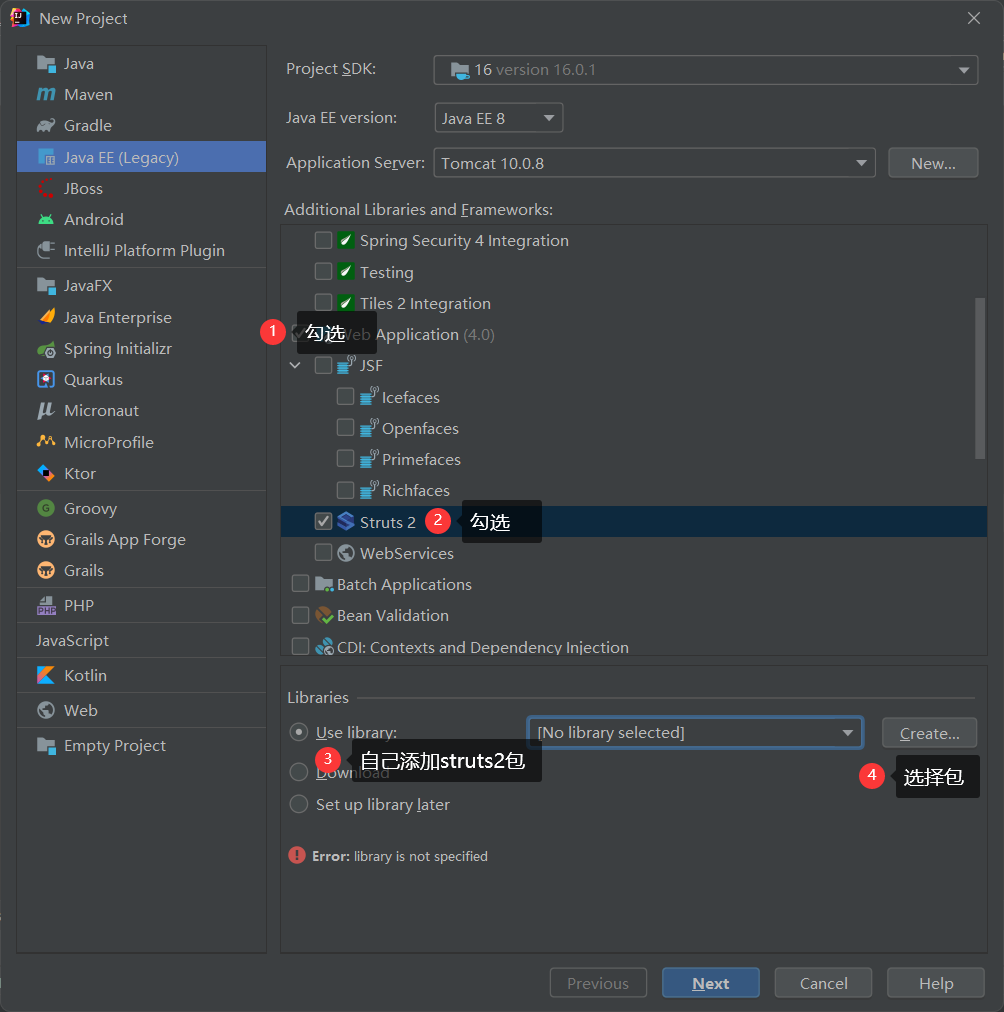Select IntelliJ Platform Plugin icon
1004x1012 pixels.
coord(46,250)
